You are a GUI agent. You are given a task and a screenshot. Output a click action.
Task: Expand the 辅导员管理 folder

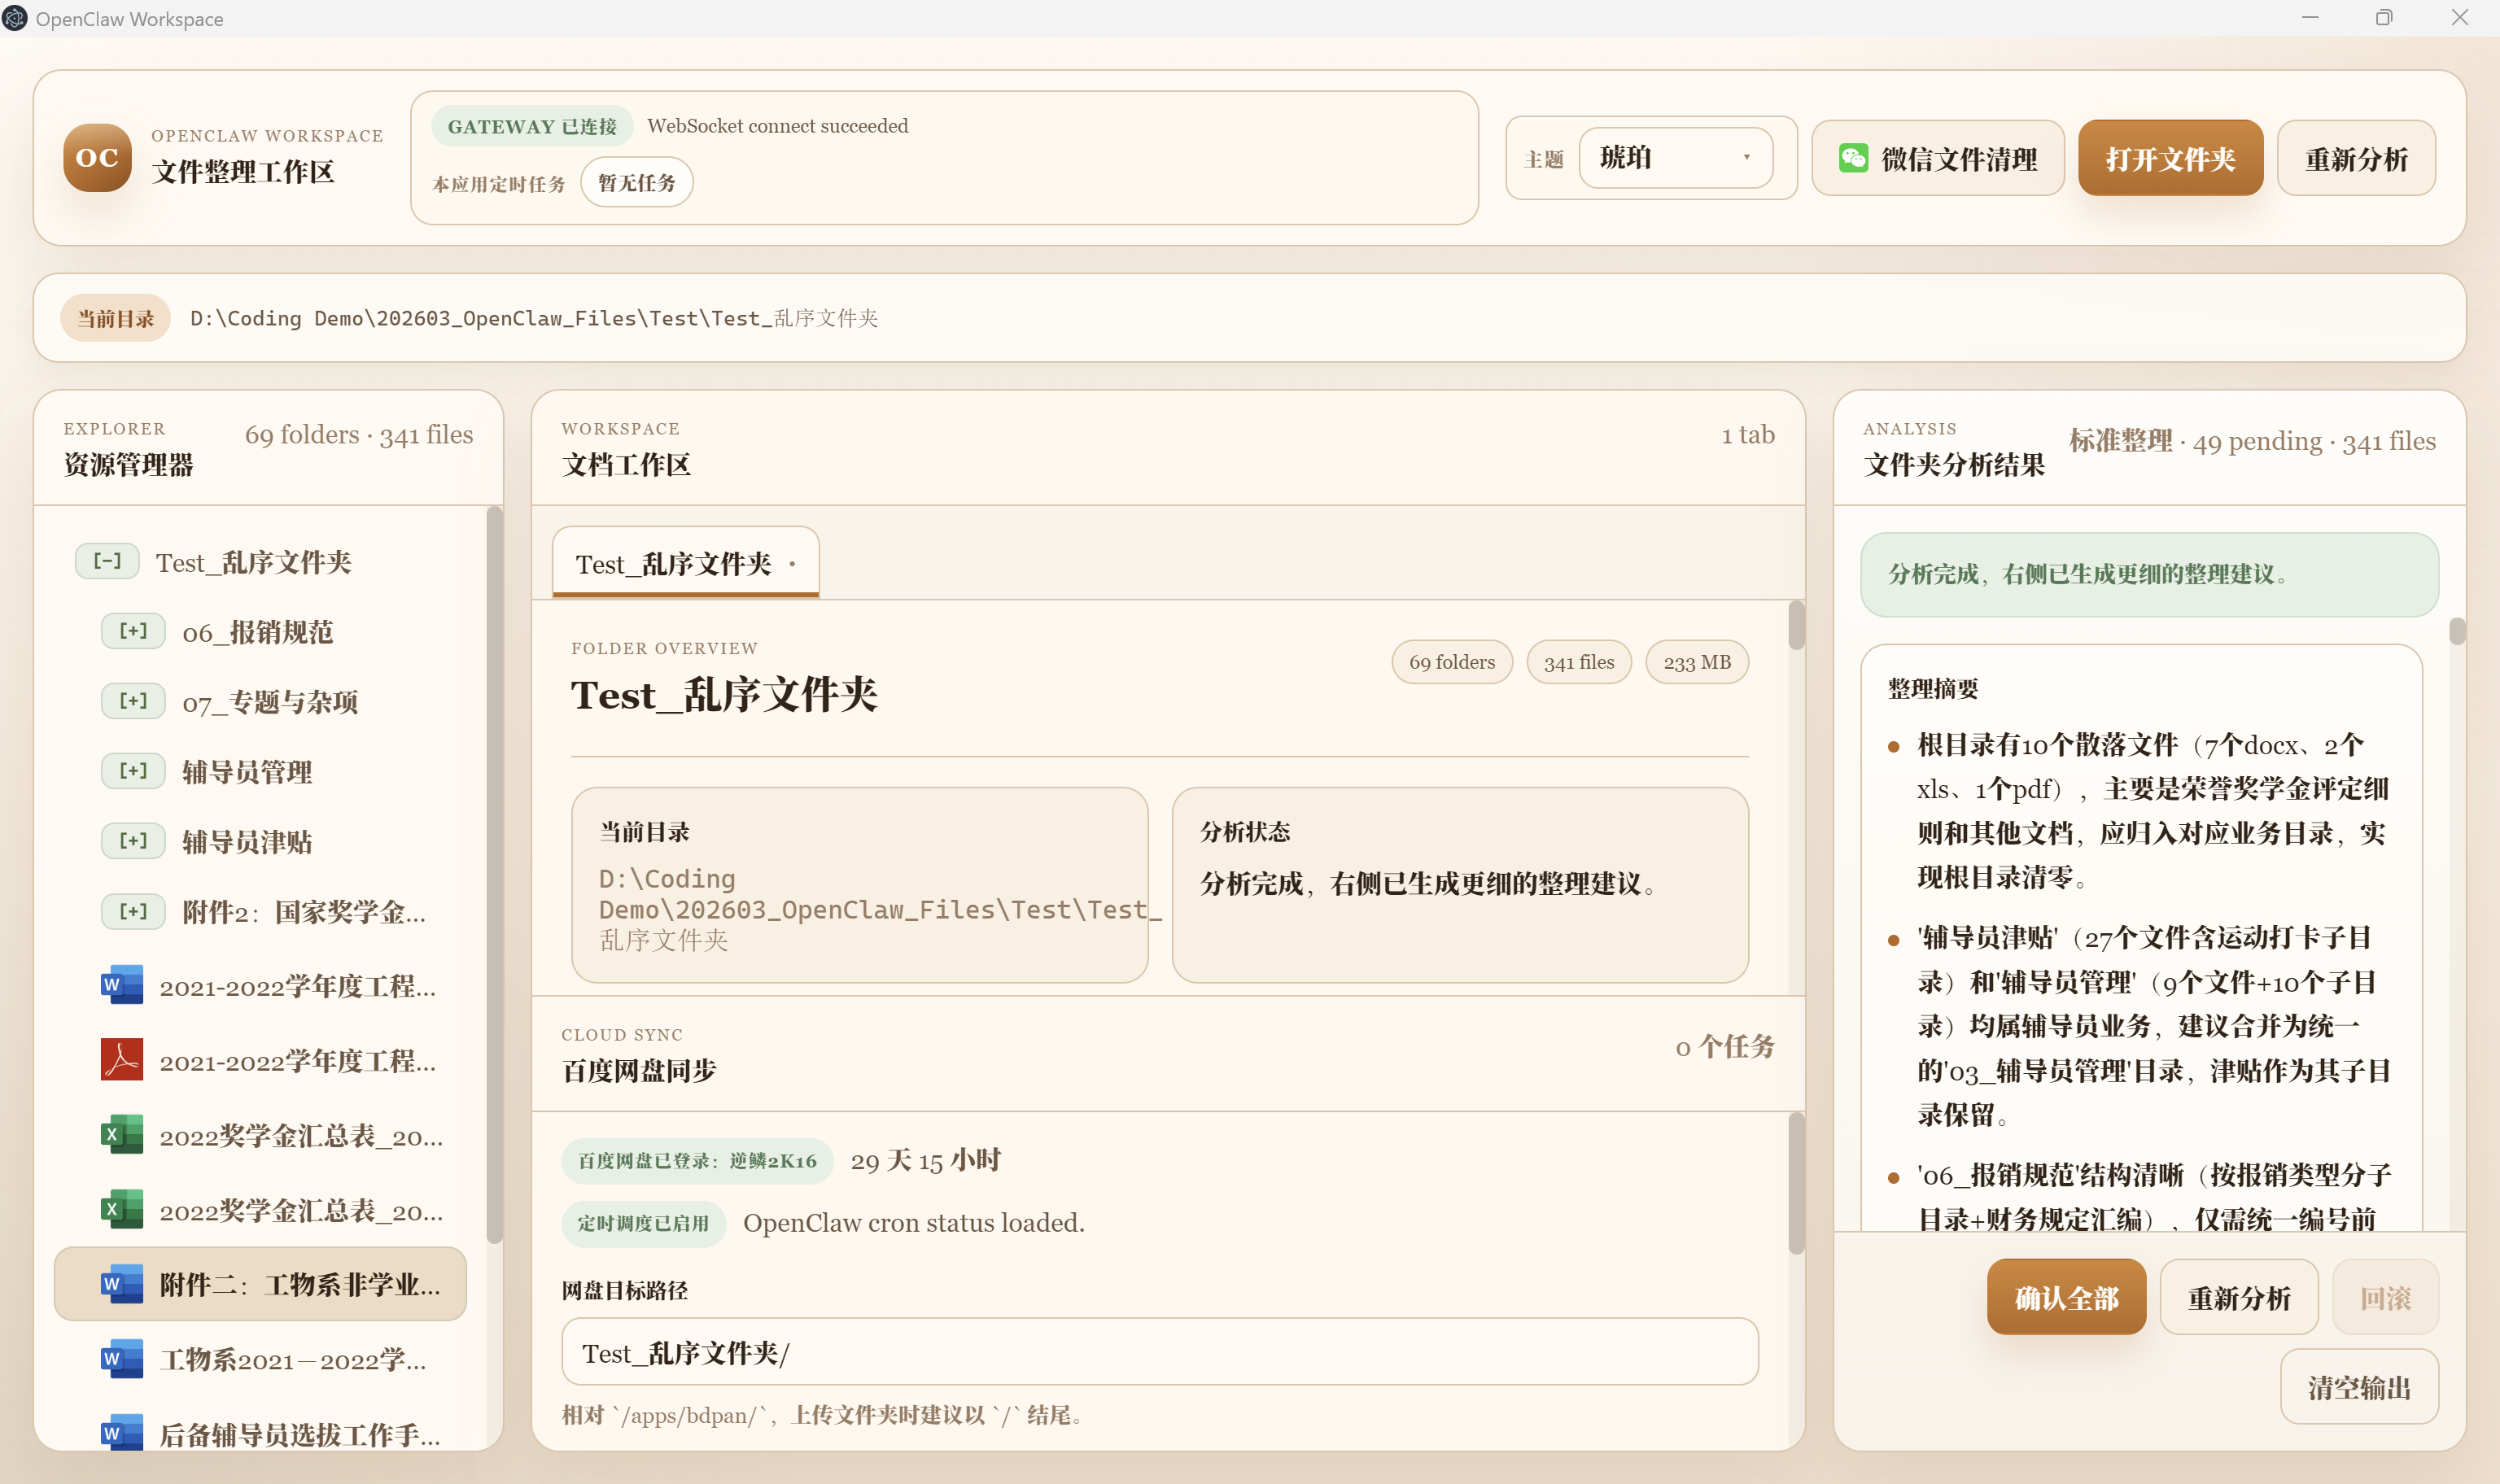point(133,771)
